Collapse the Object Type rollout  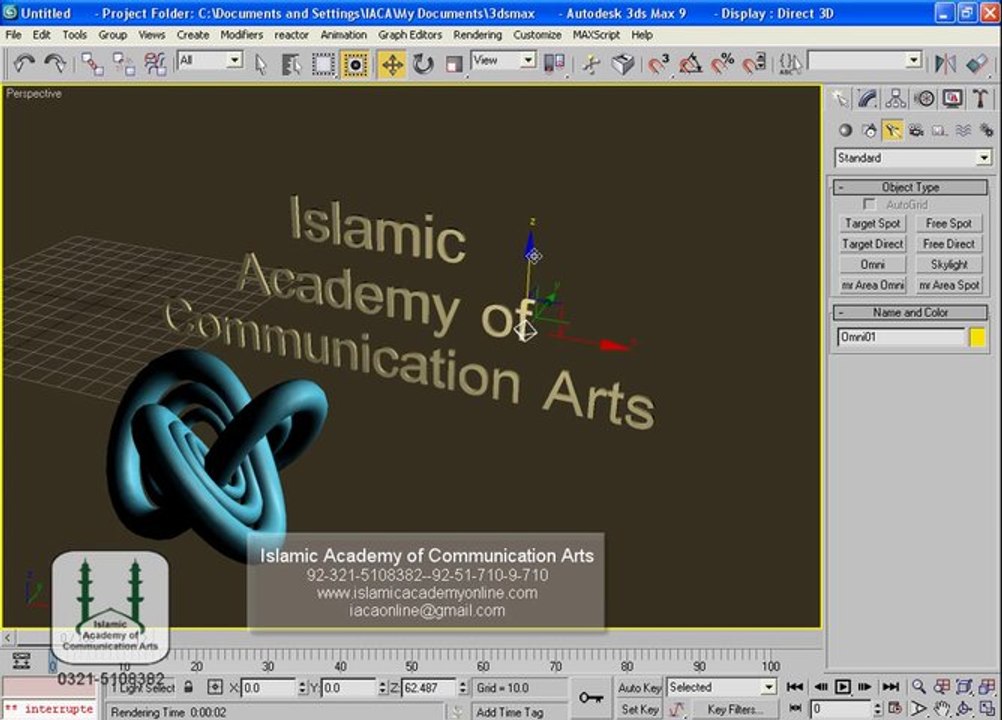911,187
